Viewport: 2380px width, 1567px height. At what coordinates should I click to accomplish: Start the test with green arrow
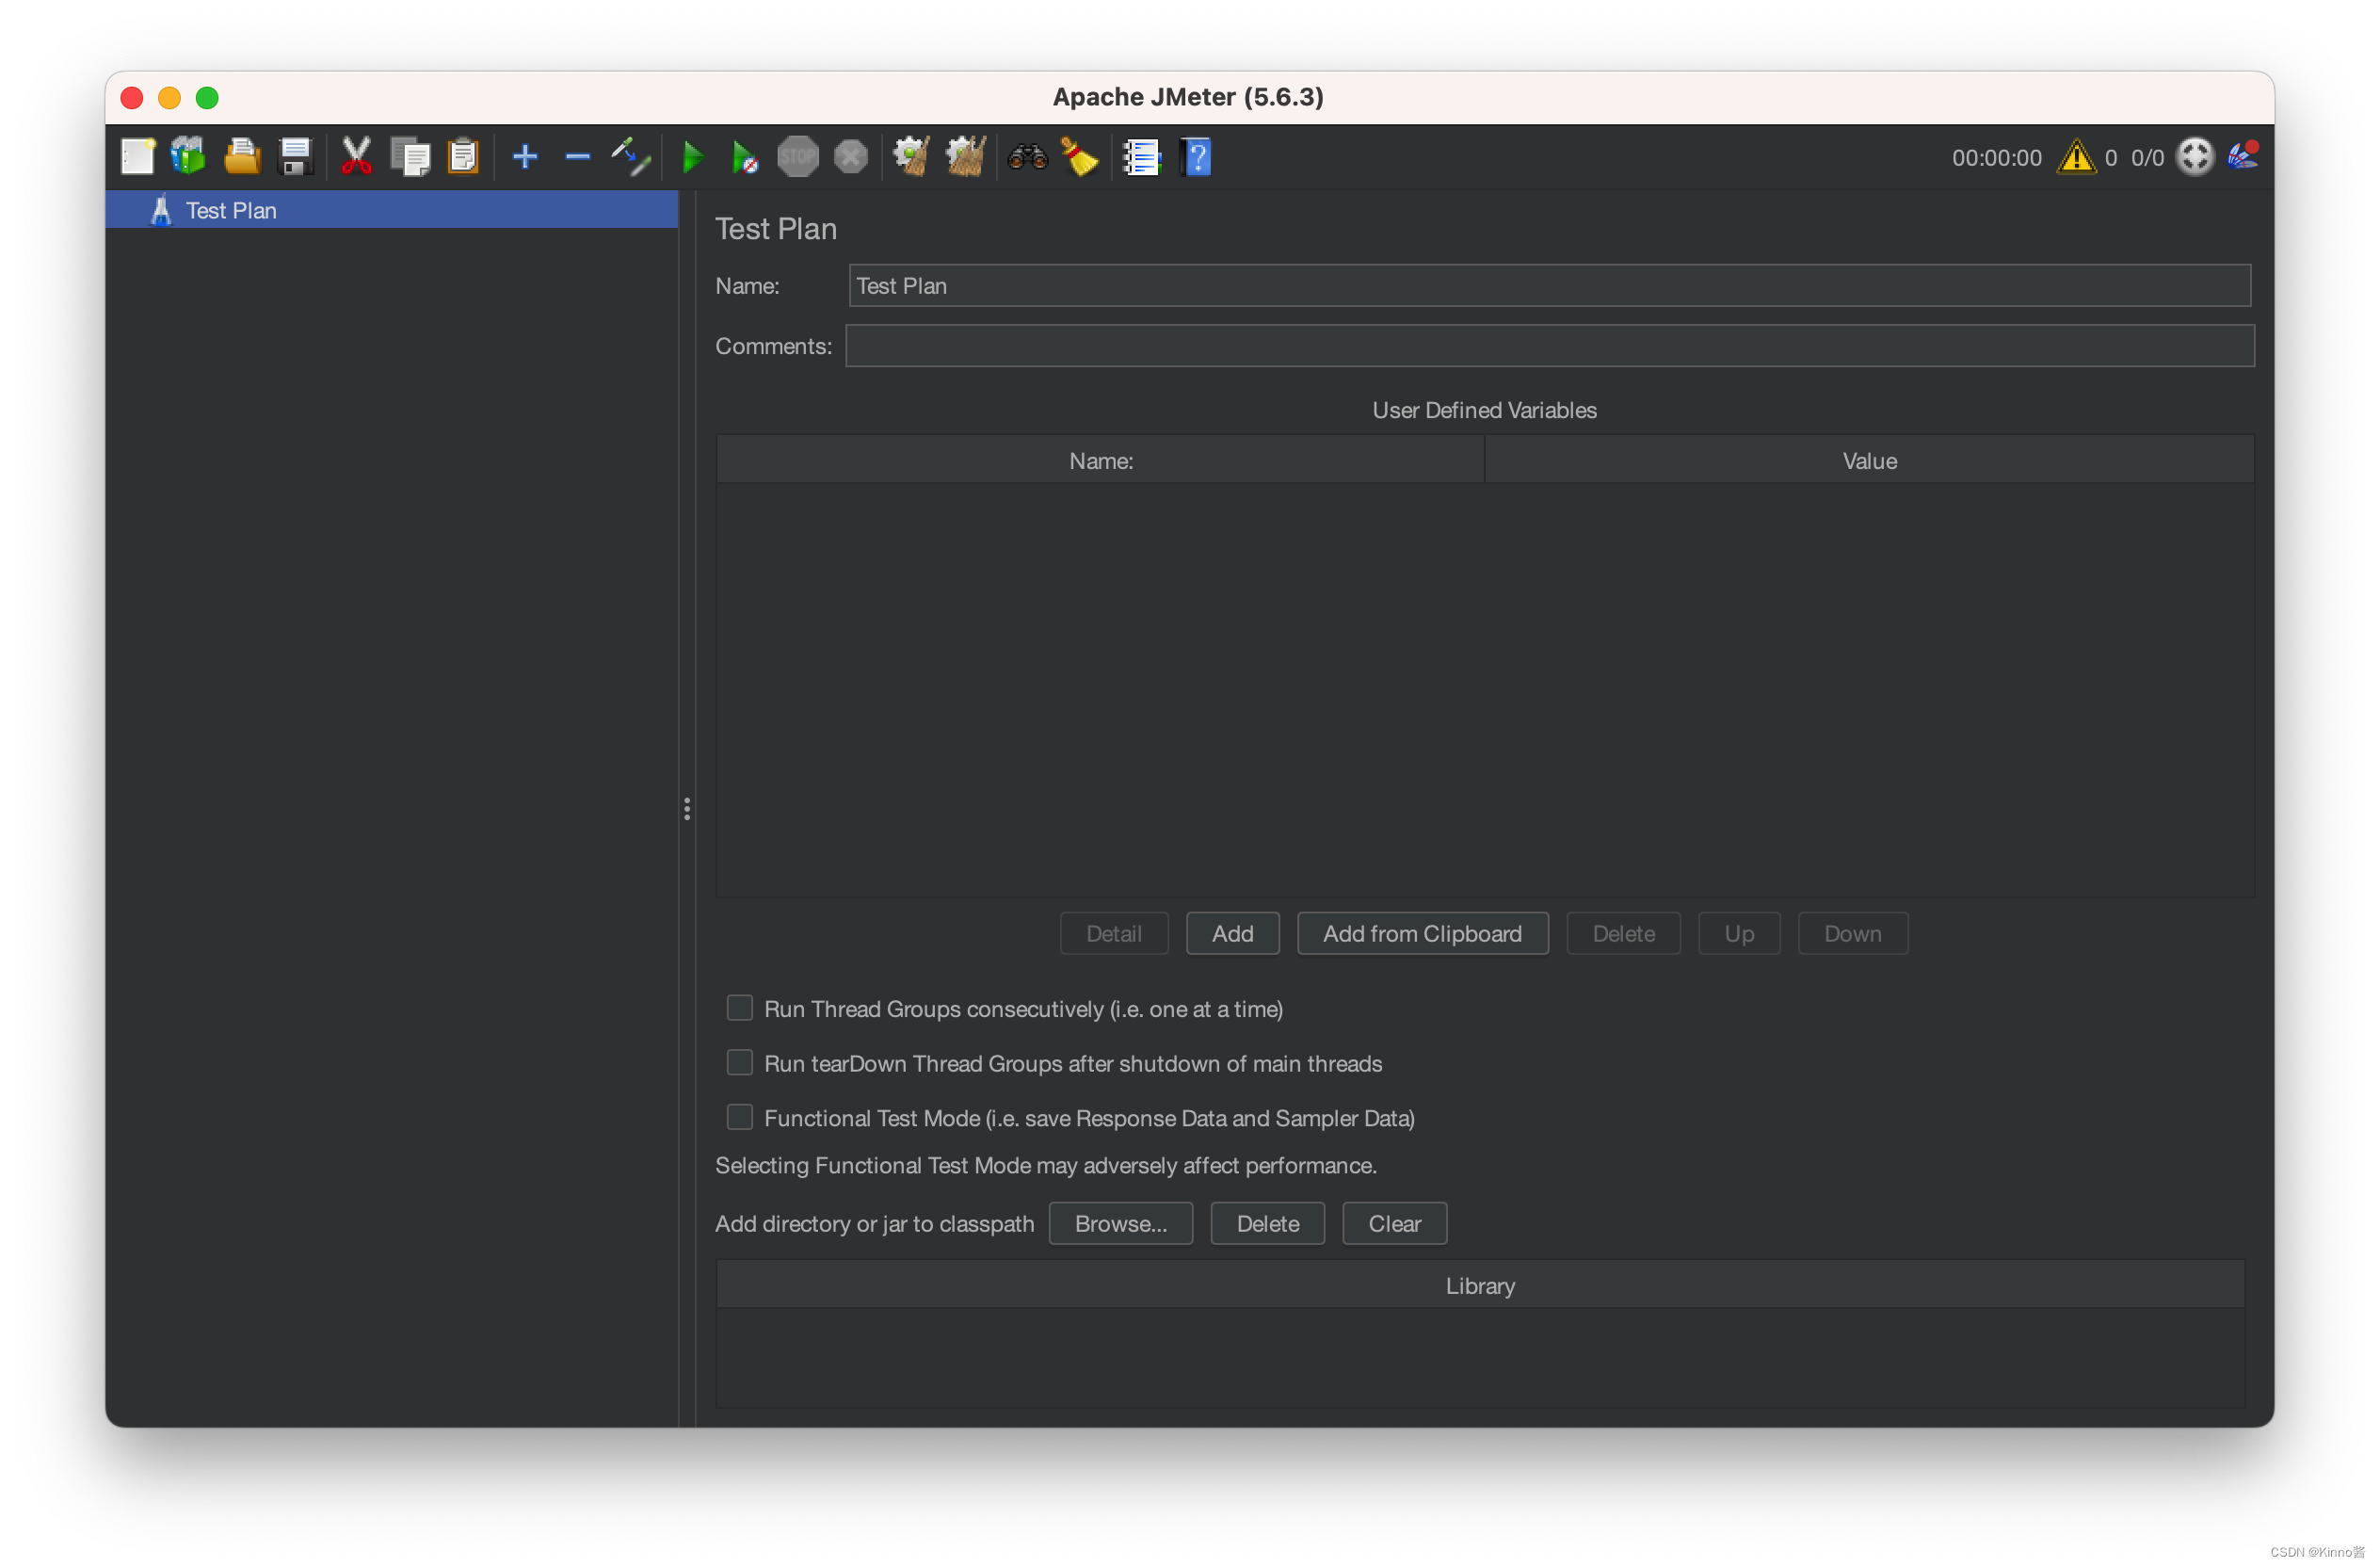(692, 157)
